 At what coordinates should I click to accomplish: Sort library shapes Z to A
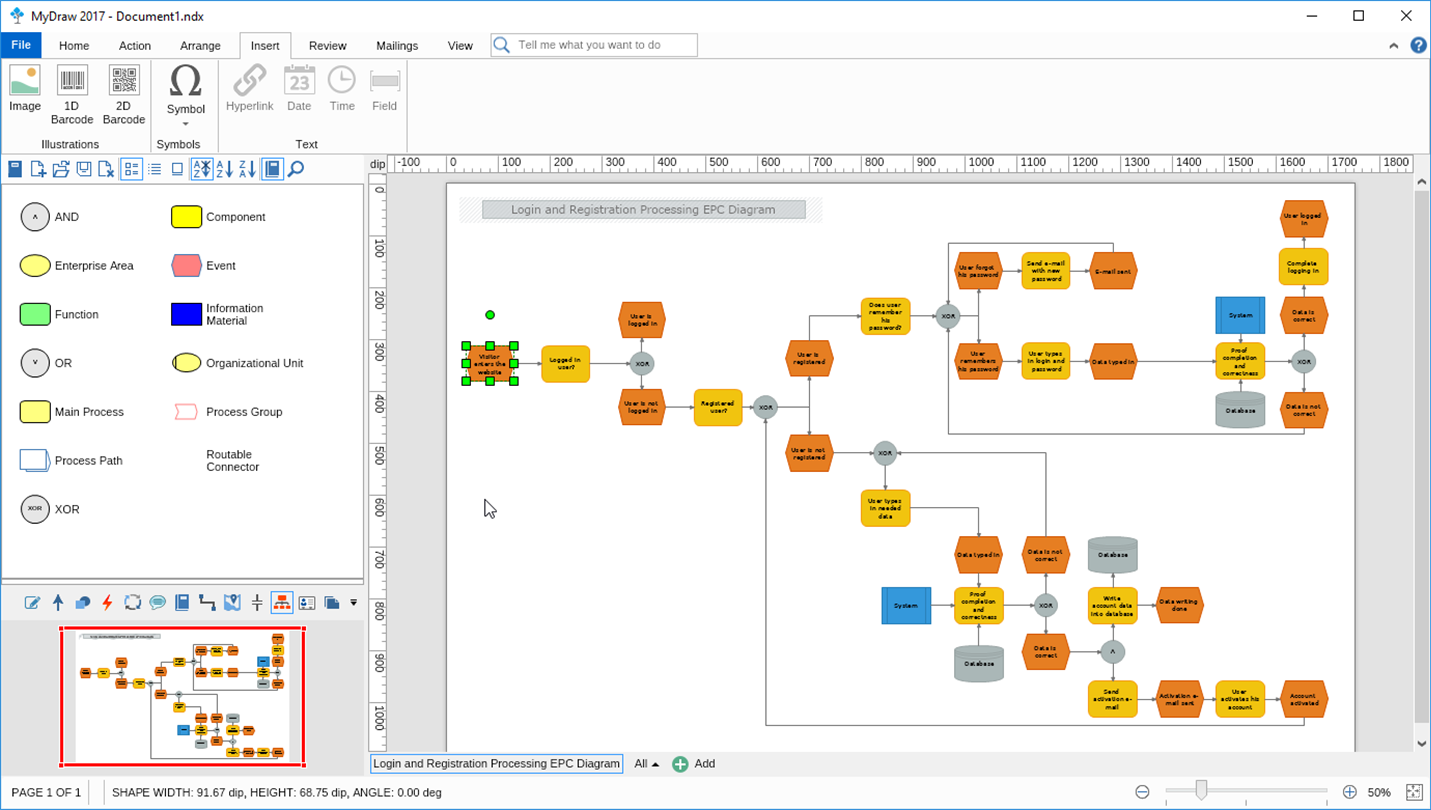pos(248,169)
